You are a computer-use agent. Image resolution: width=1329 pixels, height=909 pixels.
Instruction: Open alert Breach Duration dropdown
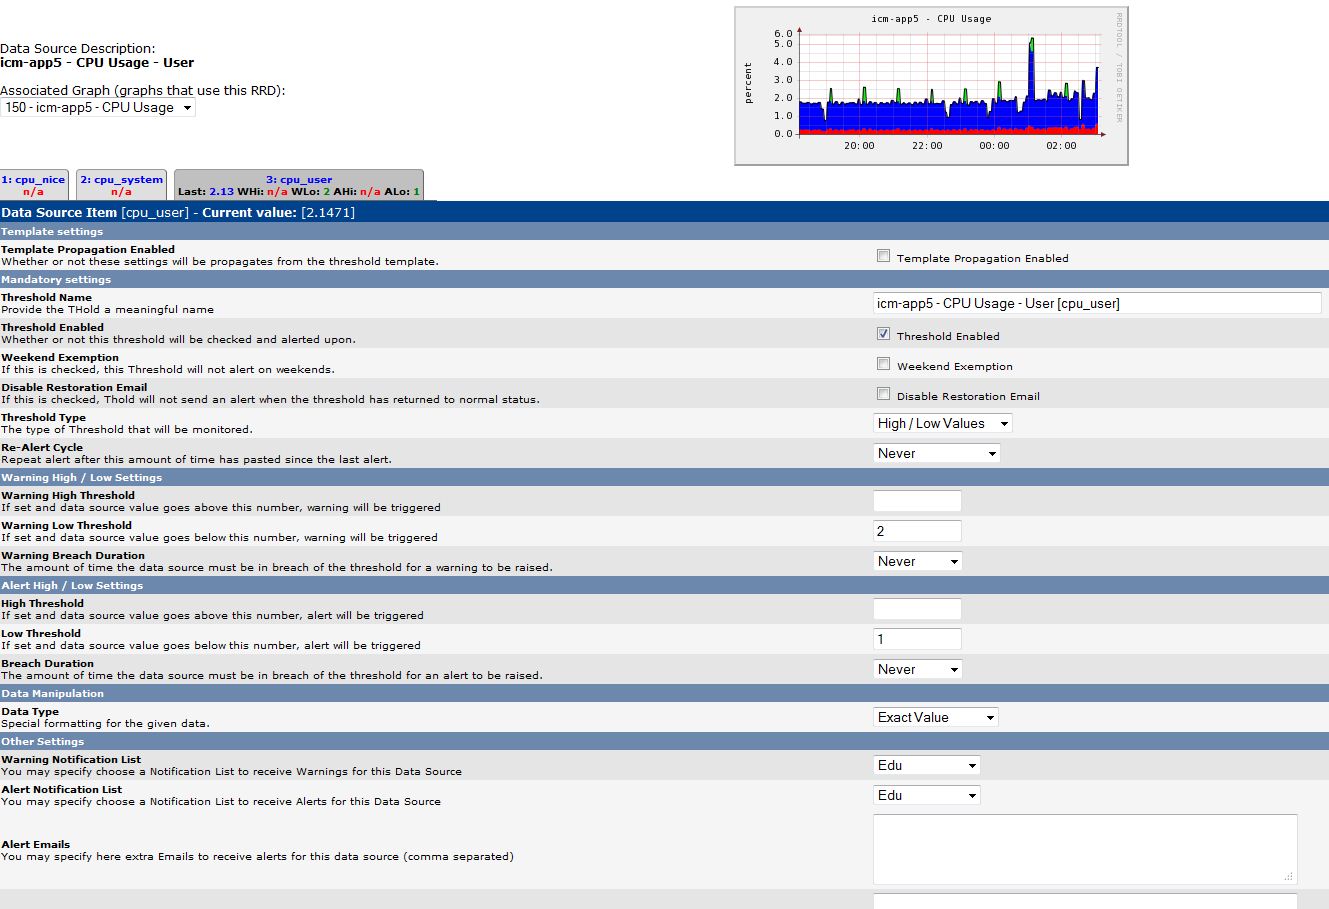pyautogui.click(x=918, y=670)
